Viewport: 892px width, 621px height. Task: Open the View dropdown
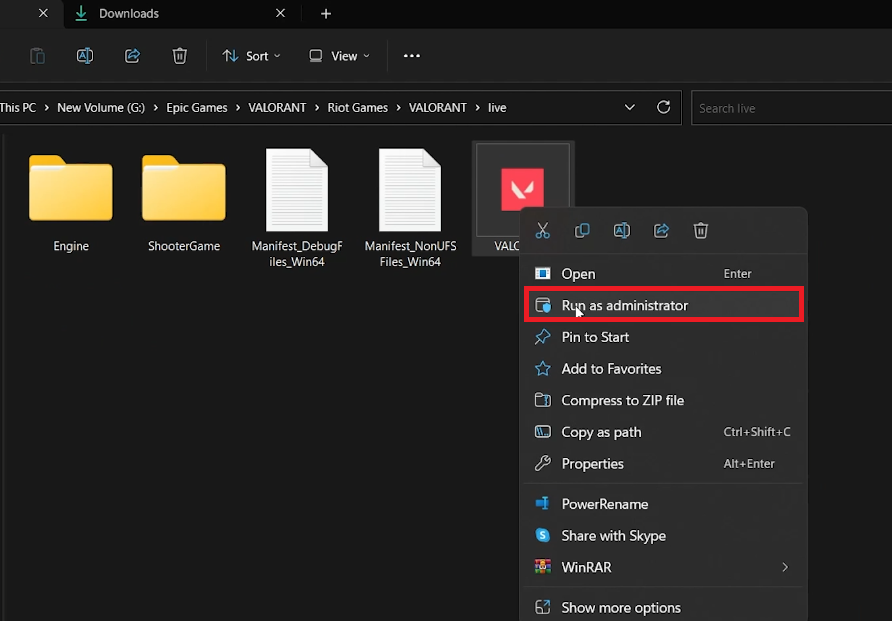(x=340, y=56)
